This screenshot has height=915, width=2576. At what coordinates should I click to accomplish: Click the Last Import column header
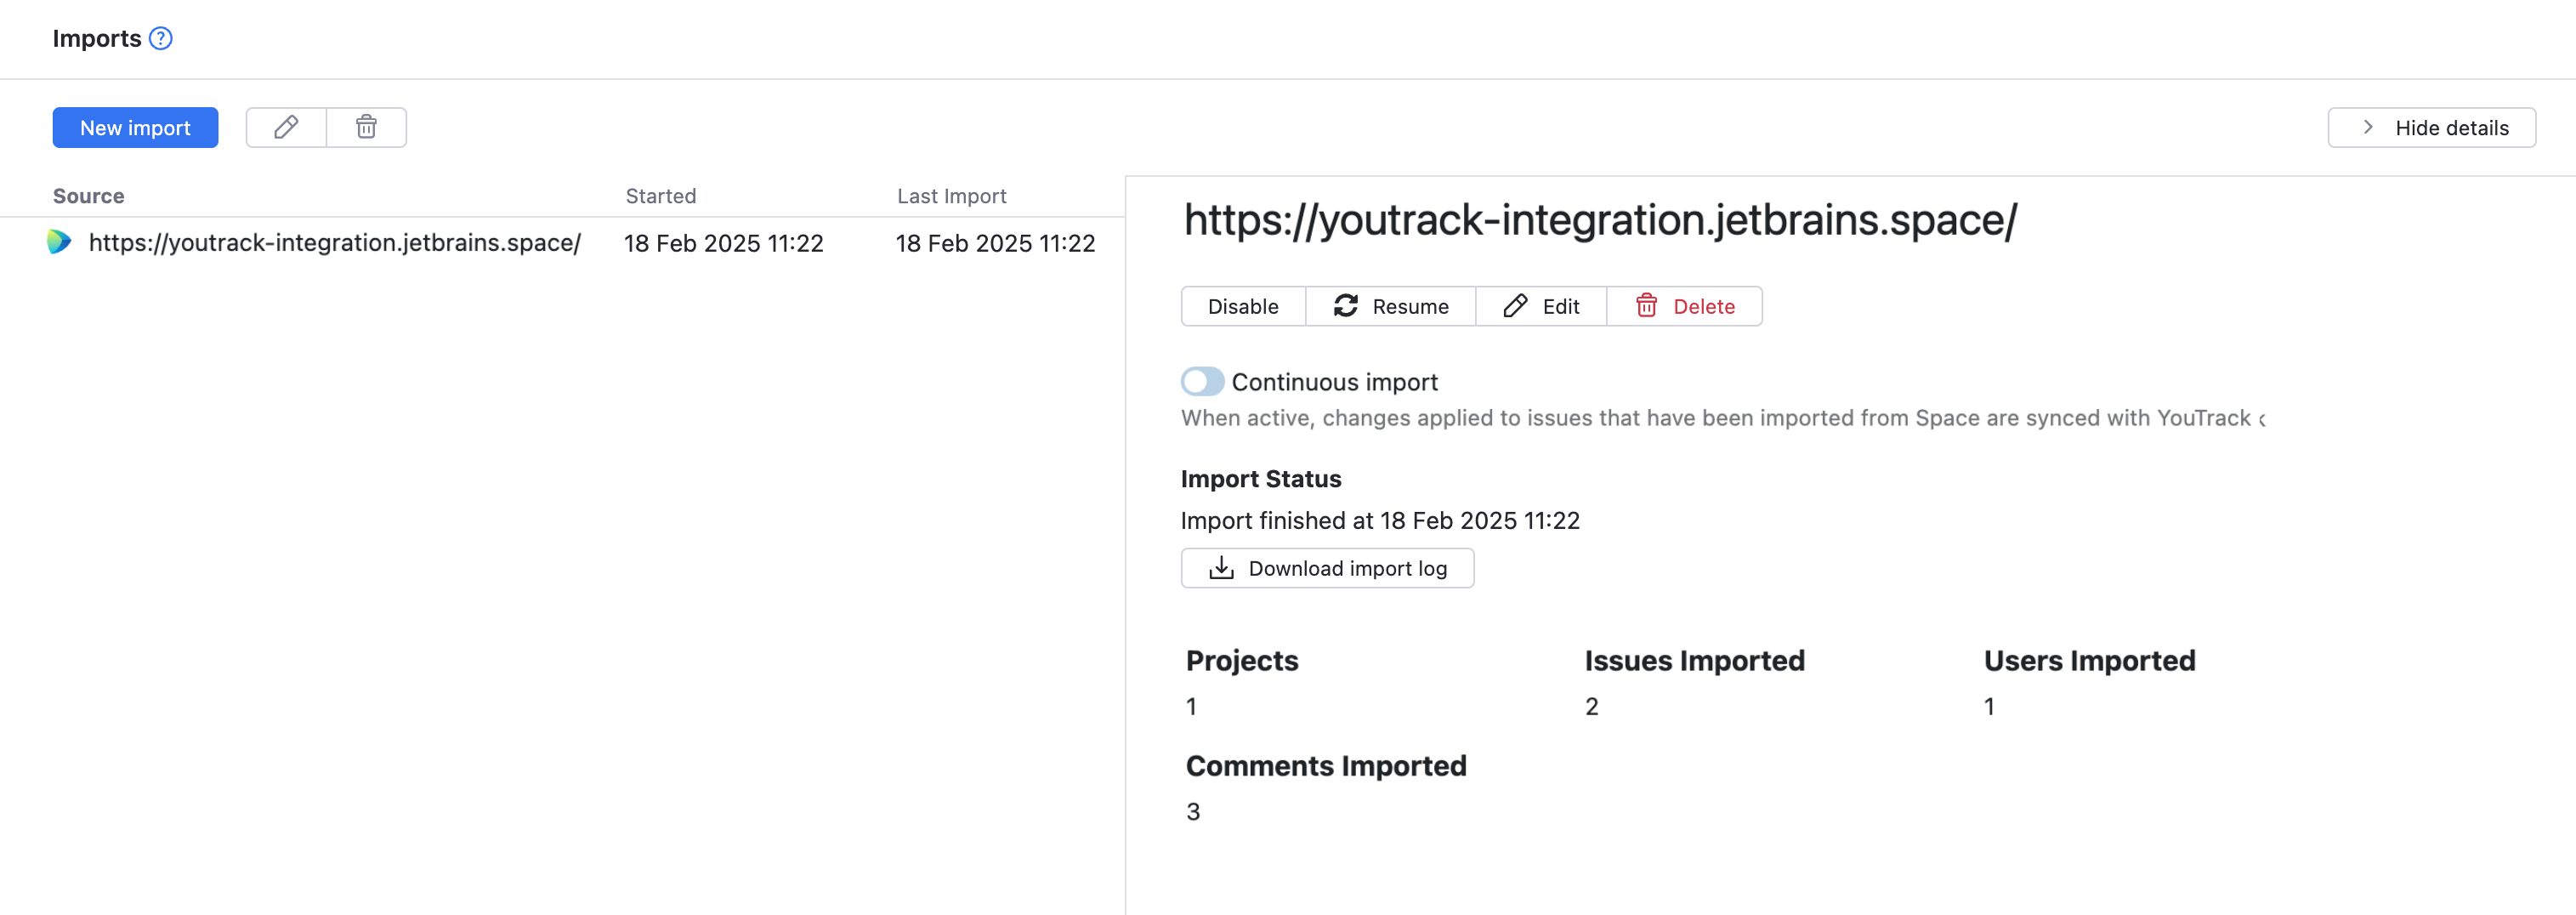951,195
